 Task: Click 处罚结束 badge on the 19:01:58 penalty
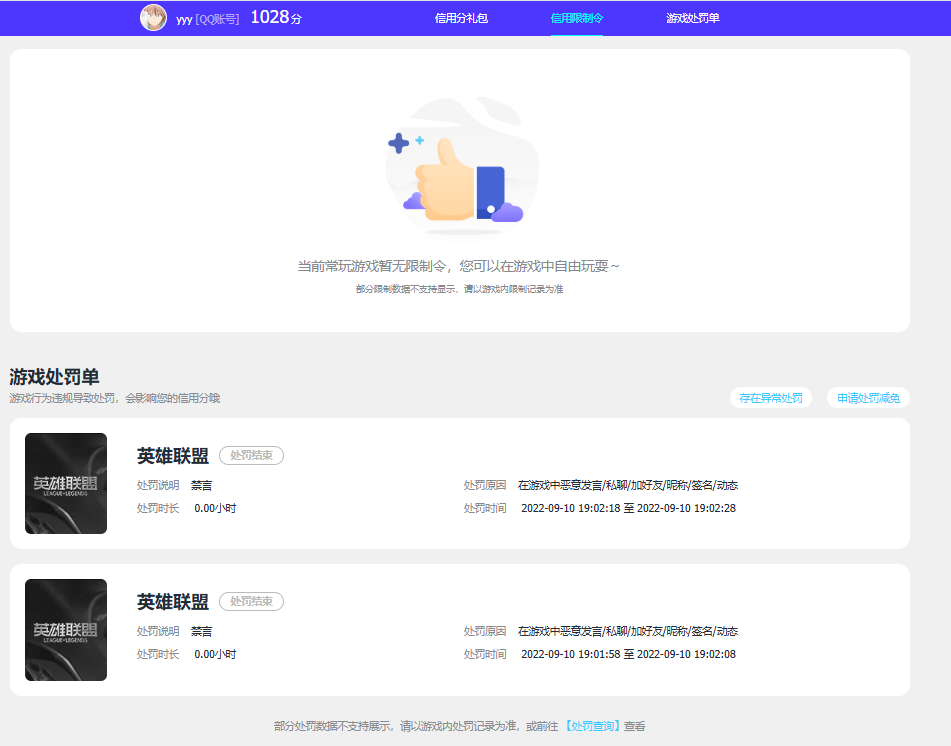251,602
